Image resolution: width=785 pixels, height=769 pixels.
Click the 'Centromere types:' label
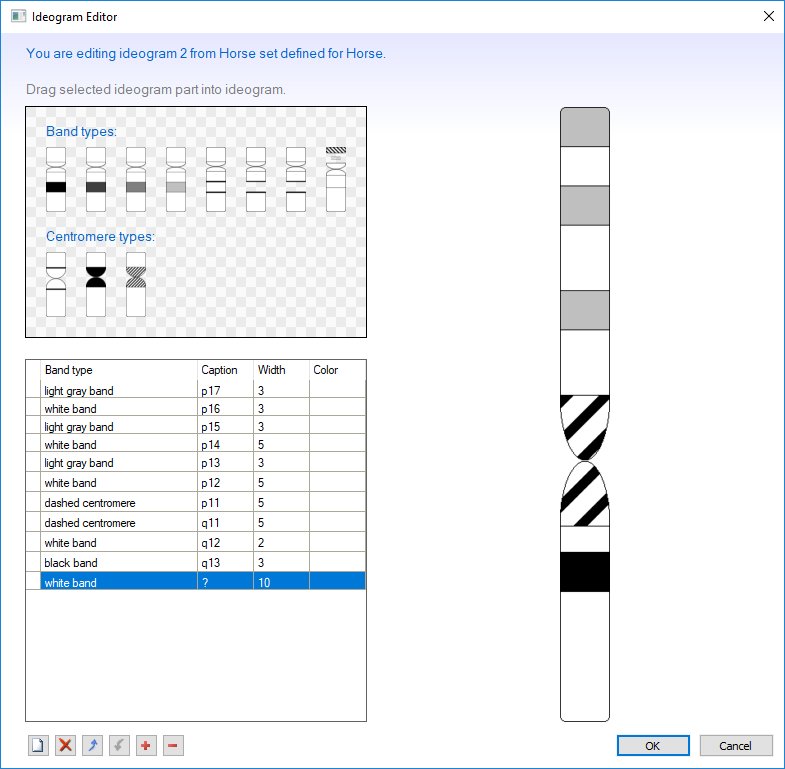[100, 236]
